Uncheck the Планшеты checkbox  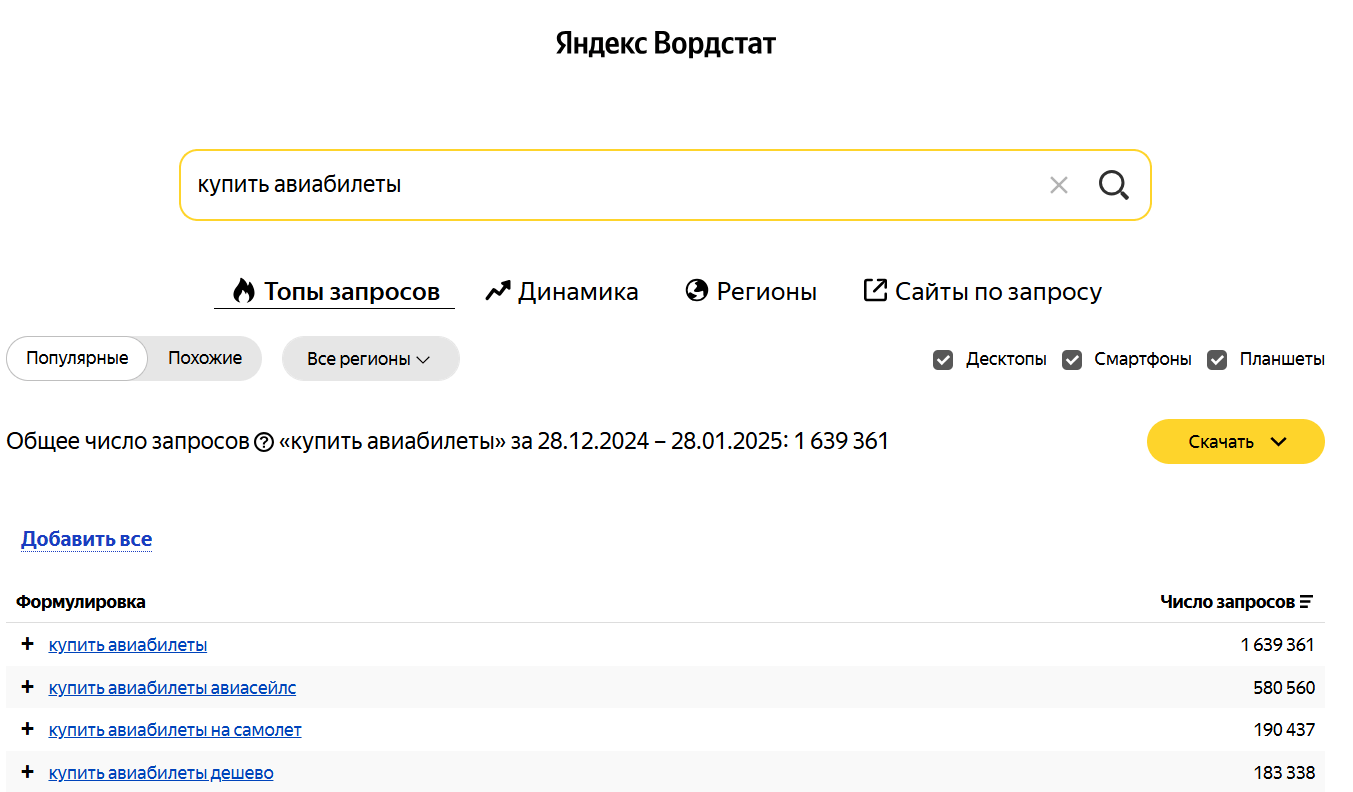[x=1217, y=359]
